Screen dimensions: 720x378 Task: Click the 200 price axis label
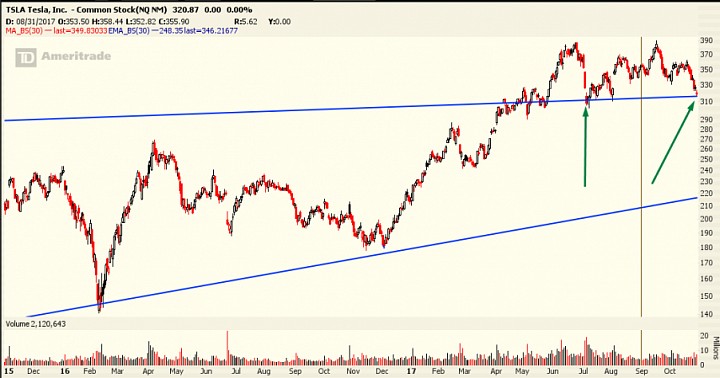(x=706, y=219)
